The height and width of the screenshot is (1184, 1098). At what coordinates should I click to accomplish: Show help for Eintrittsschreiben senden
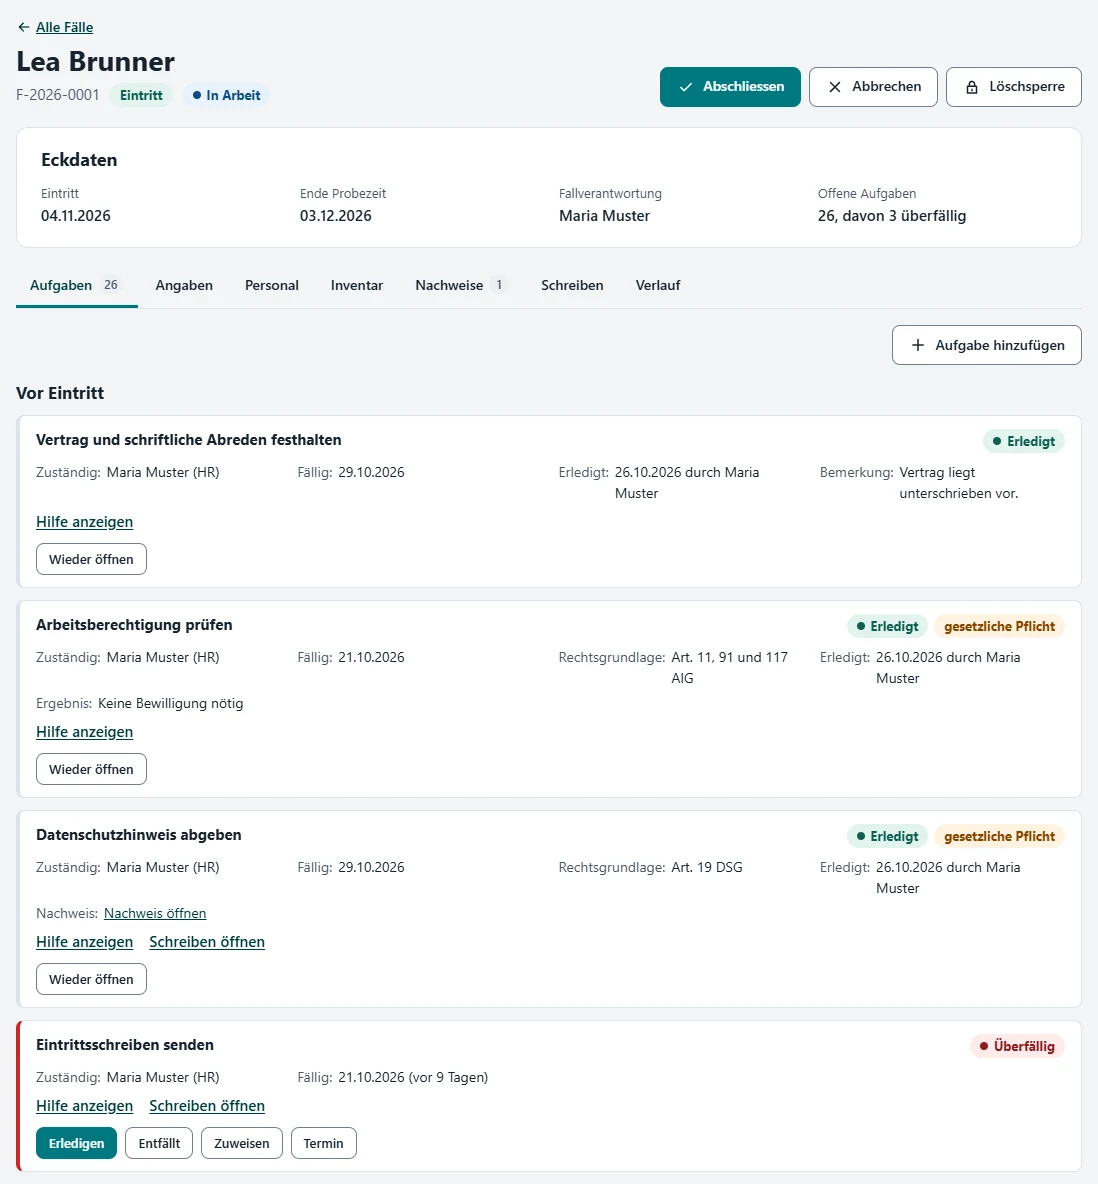[x=85, y=1105]
